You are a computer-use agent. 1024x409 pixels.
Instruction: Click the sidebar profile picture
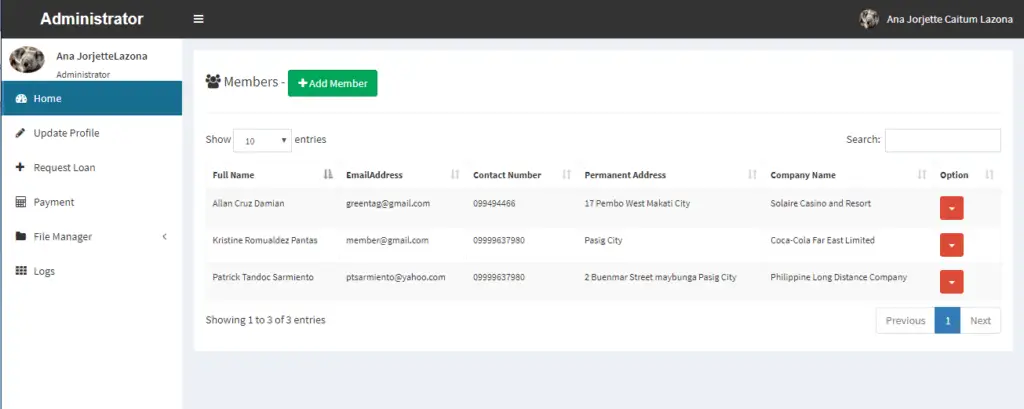27,60
